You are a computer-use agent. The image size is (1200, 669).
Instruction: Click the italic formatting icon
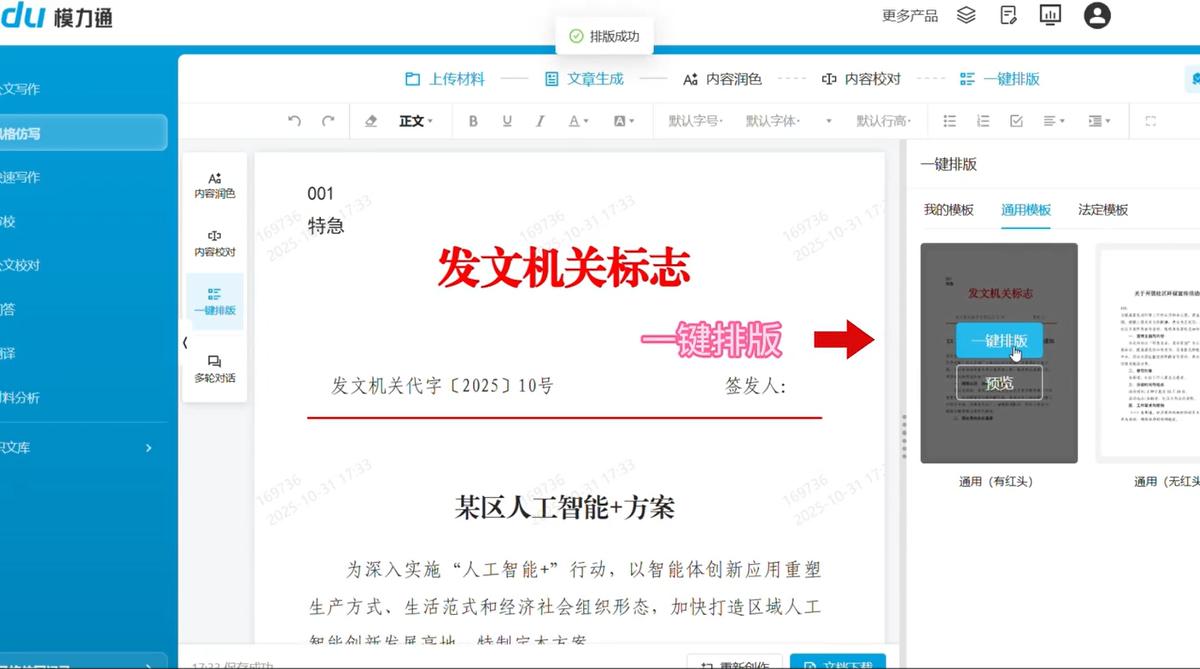pos(540,121)
